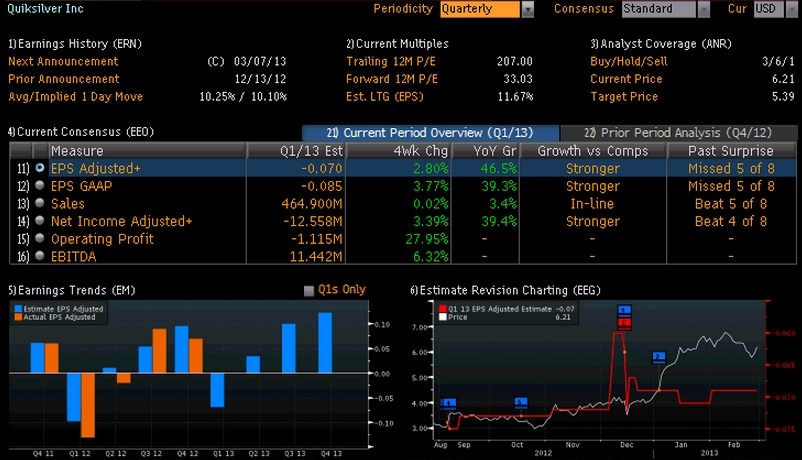Click the Forward 12M P/E label
The width and height of the screenshot is (802, 460).
392,79
